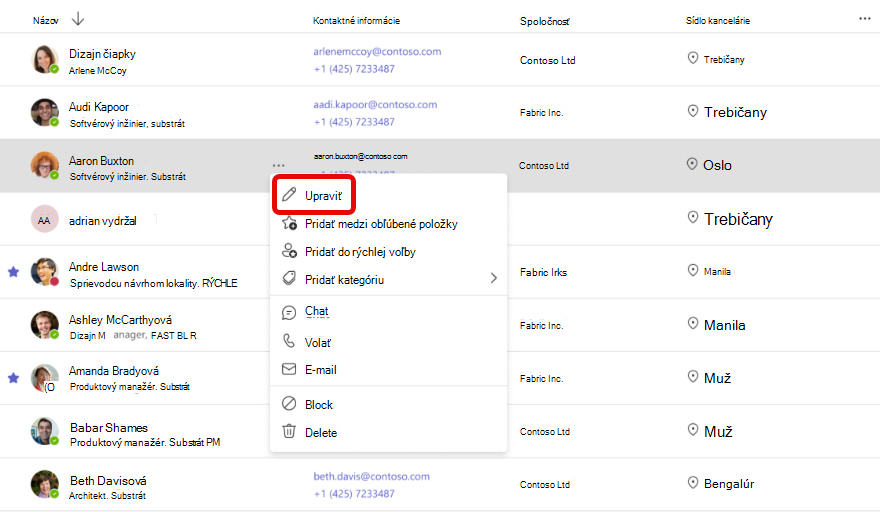The image size is (880, 512).
Task: Click the Block circle-slash icon
Action: click(288, 404)
